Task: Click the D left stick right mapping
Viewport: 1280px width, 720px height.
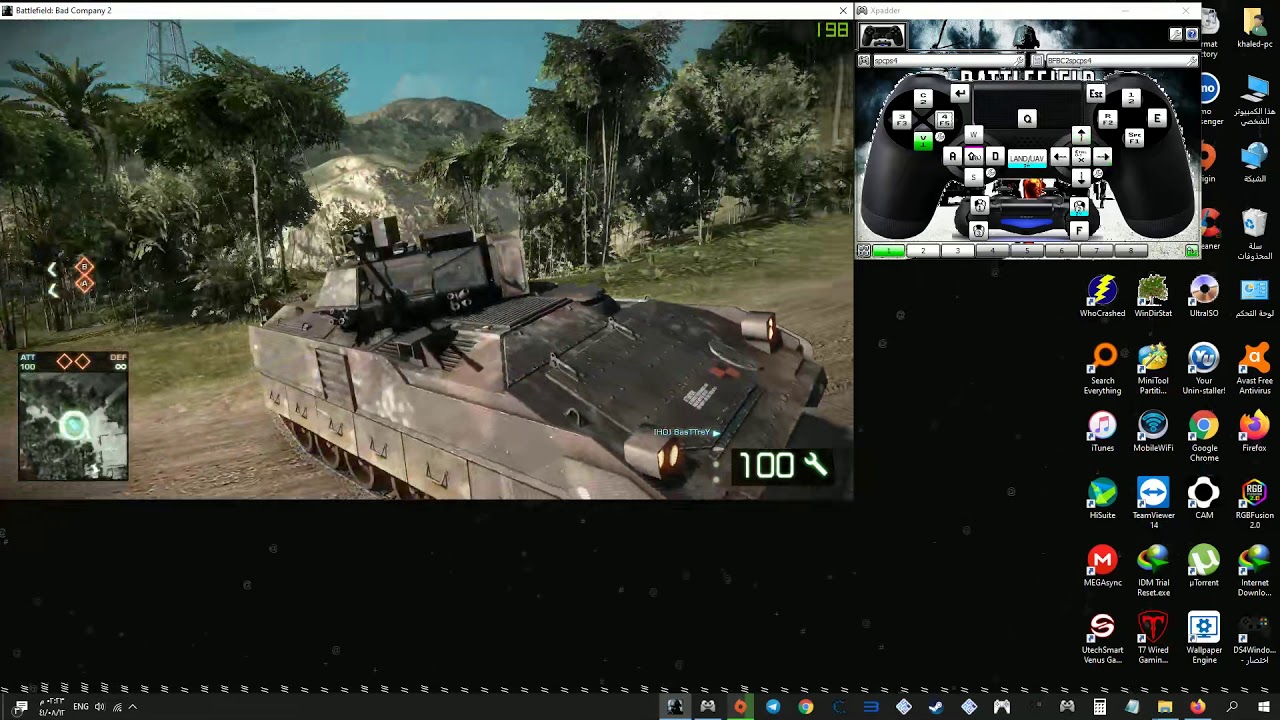Action: pyautogui.click(x=995, y=156)
